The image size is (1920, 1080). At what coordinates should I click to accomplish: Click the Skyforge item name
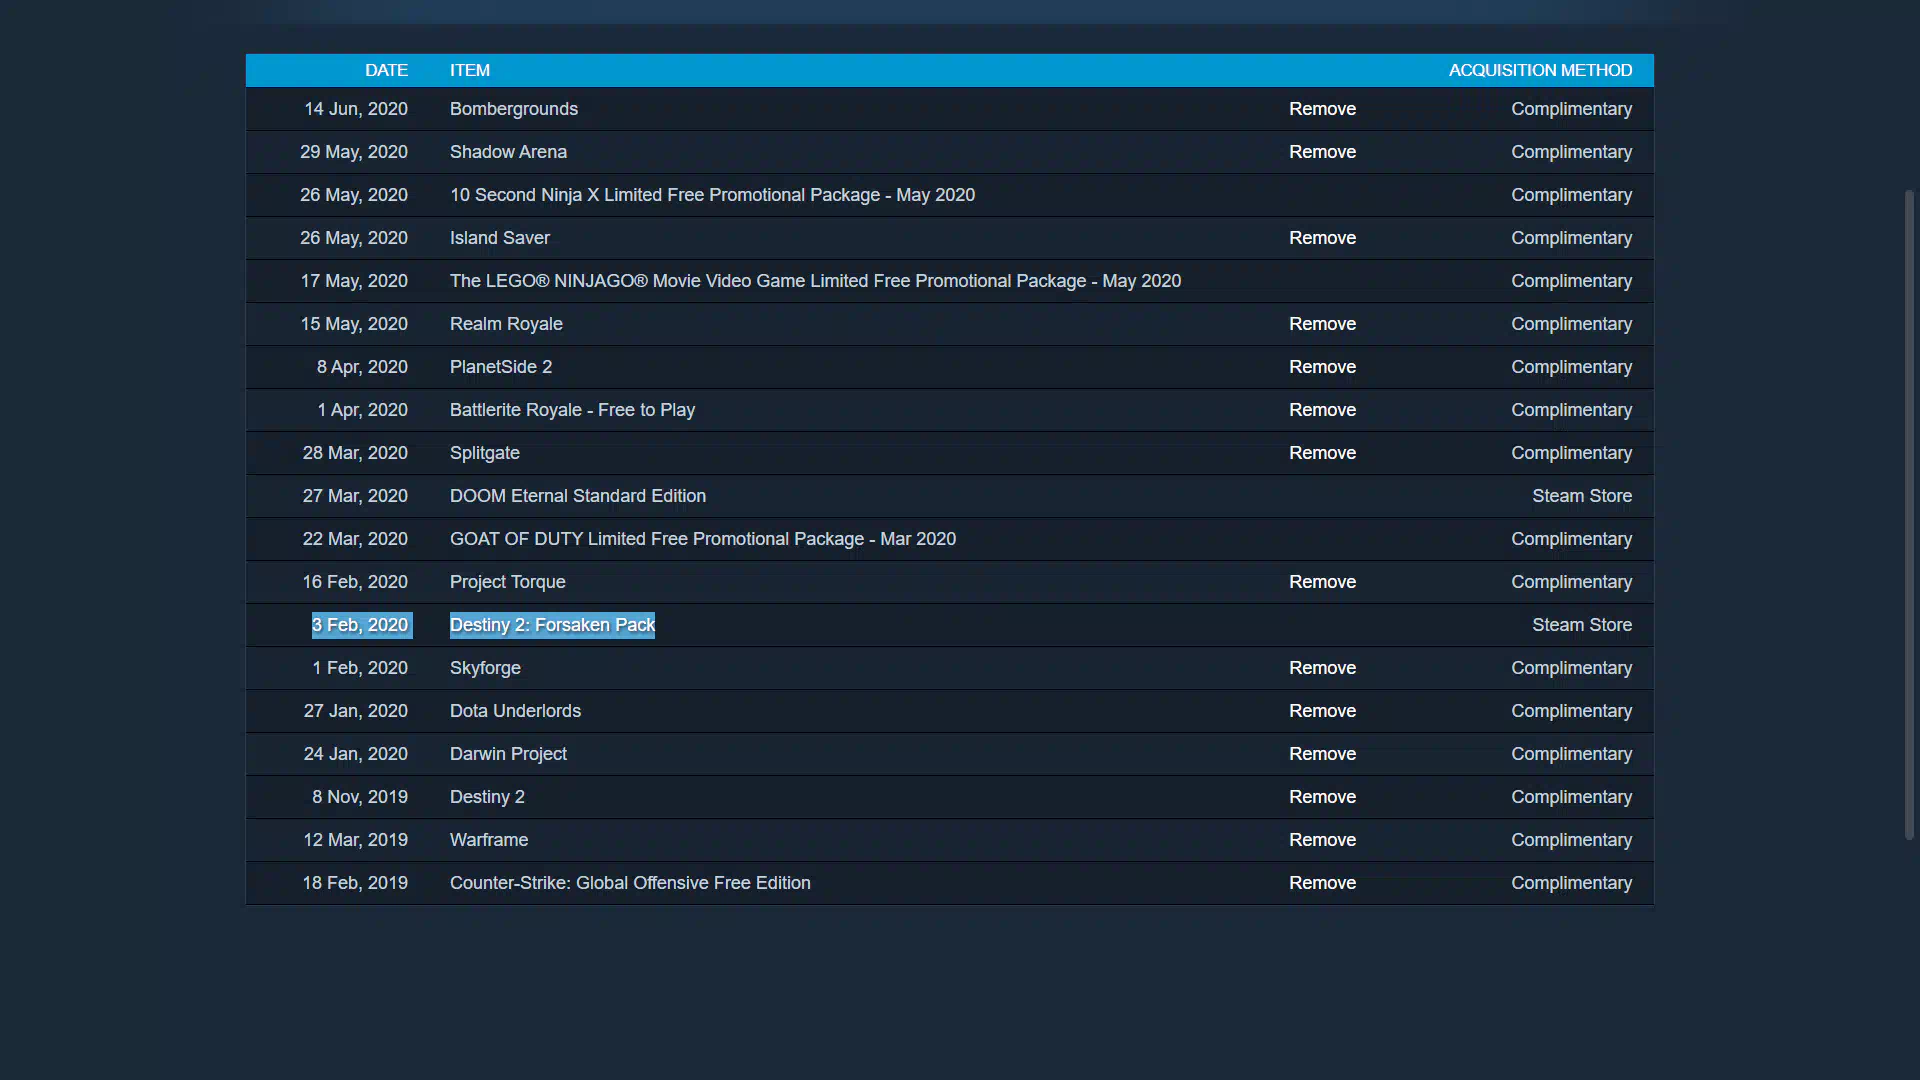[485, 668]
